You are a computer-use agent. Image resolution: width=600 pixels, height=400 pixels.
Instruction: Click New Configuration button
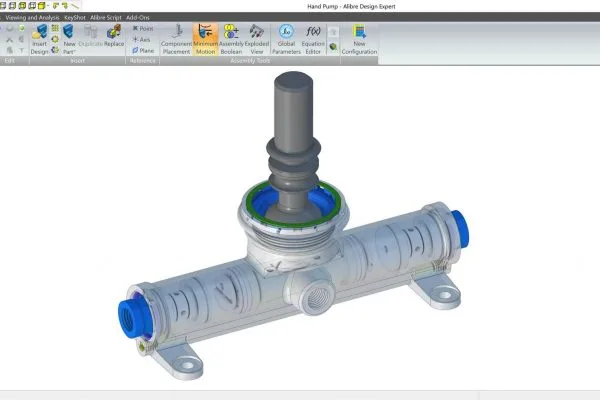(359, 39)
